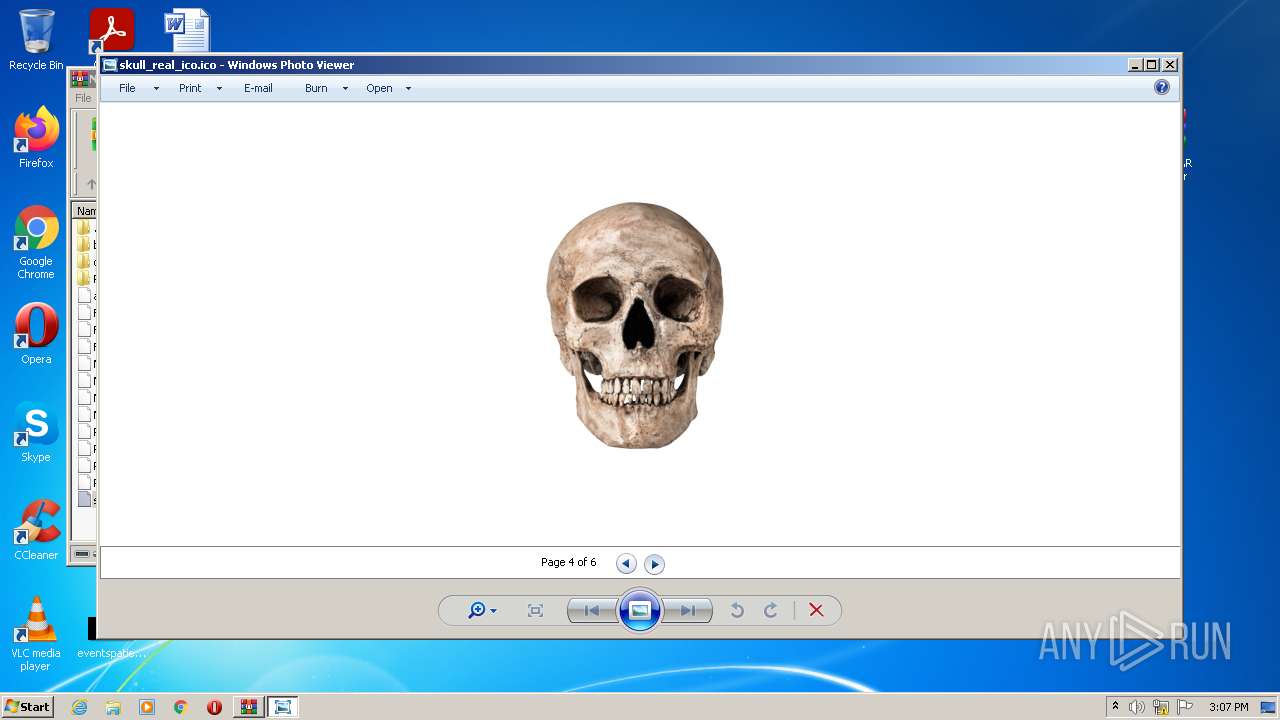Viewport: 1280px width, 720px height.
Task: Expand the zoom magnifier dropdown arrow
Action: (493, 611)
